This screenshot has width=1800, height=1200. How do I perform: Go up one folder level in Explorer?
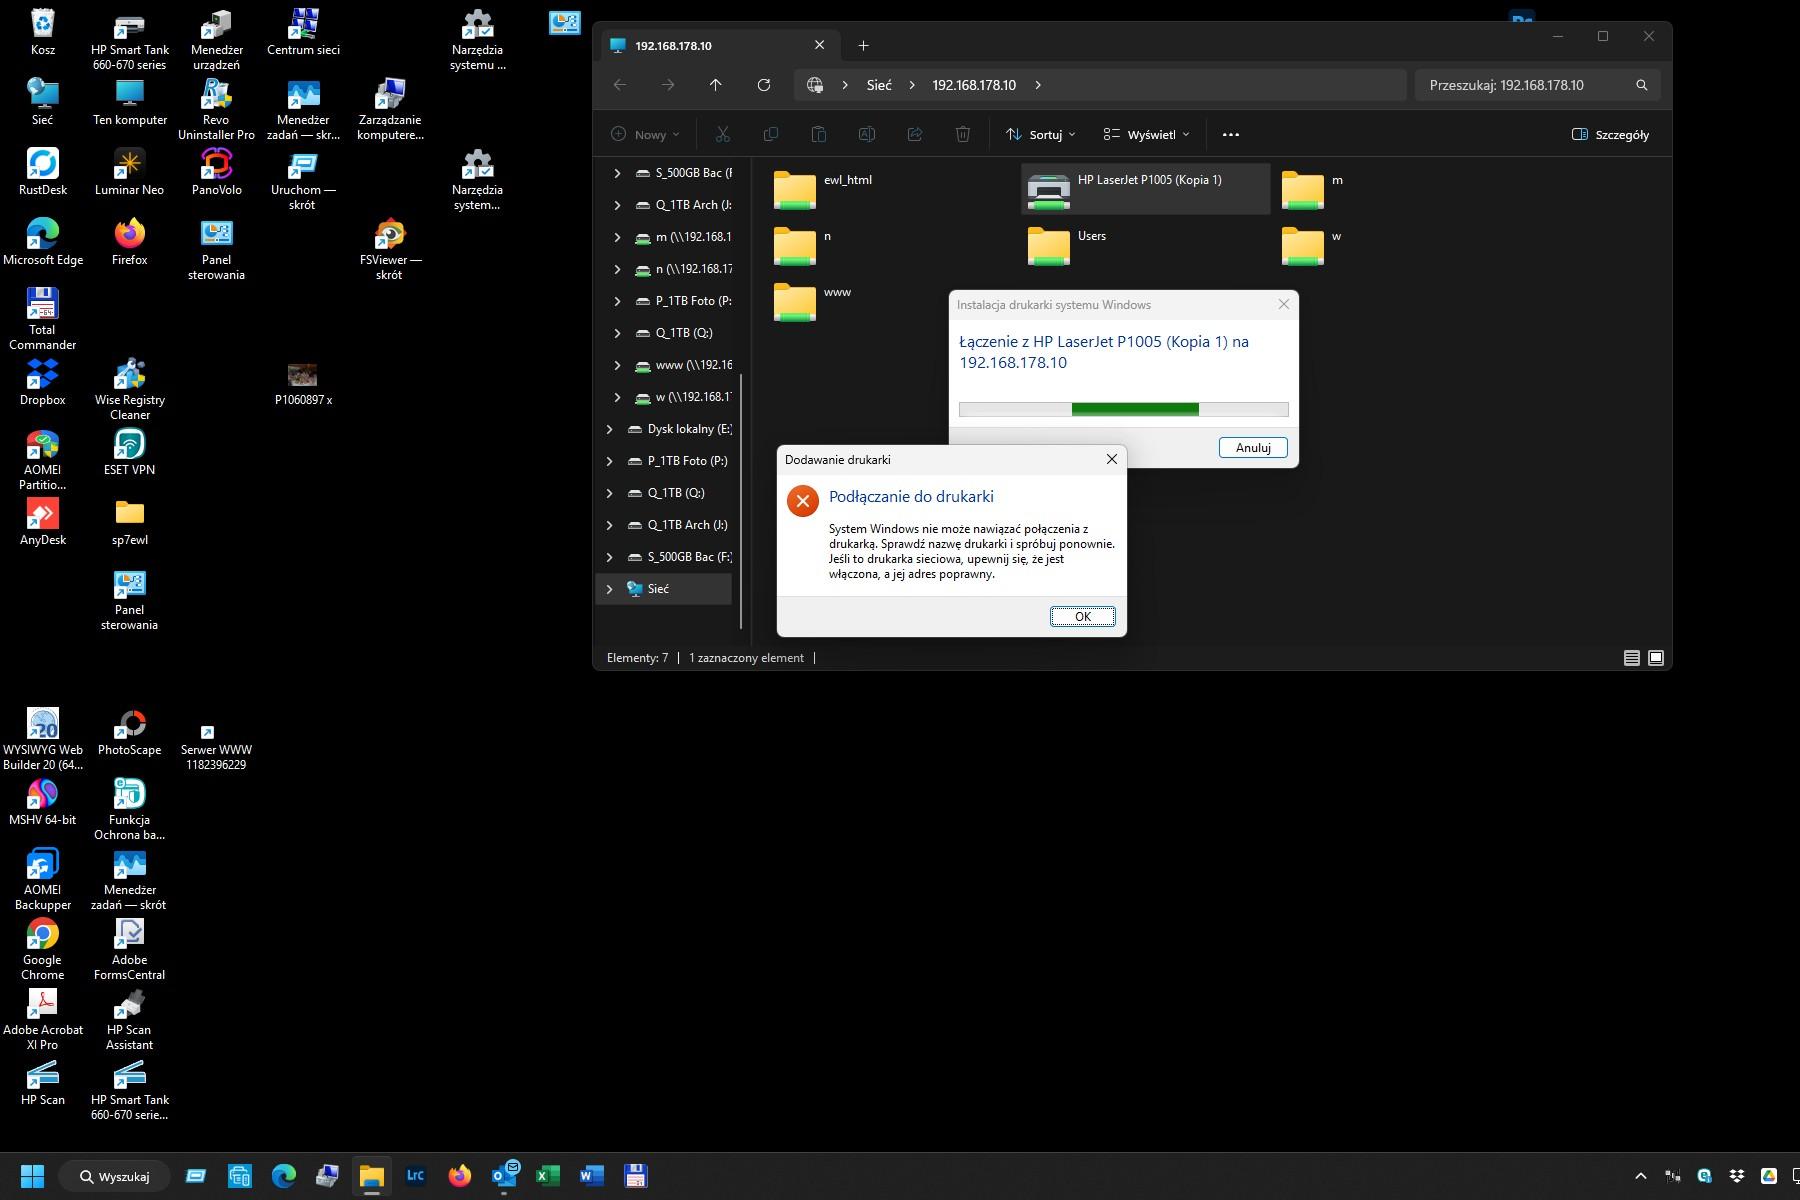tap(716, 85)
